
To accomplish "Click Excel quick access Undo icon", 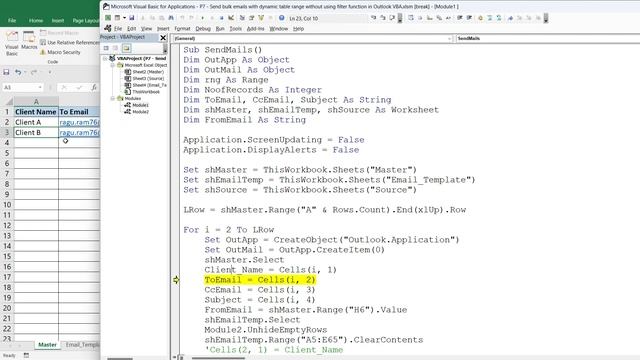I will click(x=18, y=72).
